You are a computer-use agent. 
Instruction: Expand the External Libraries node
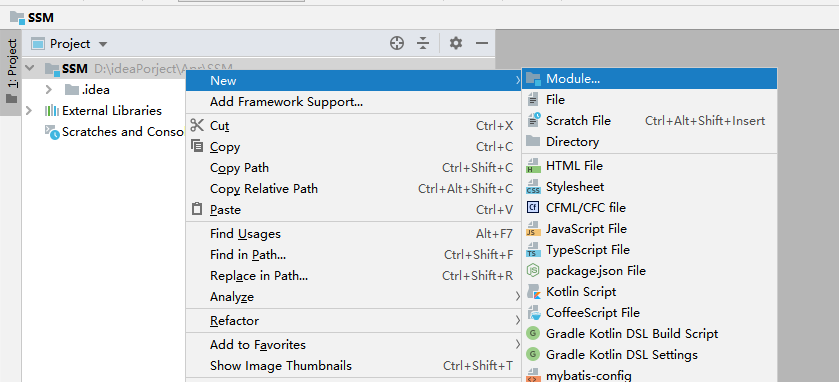29,111
